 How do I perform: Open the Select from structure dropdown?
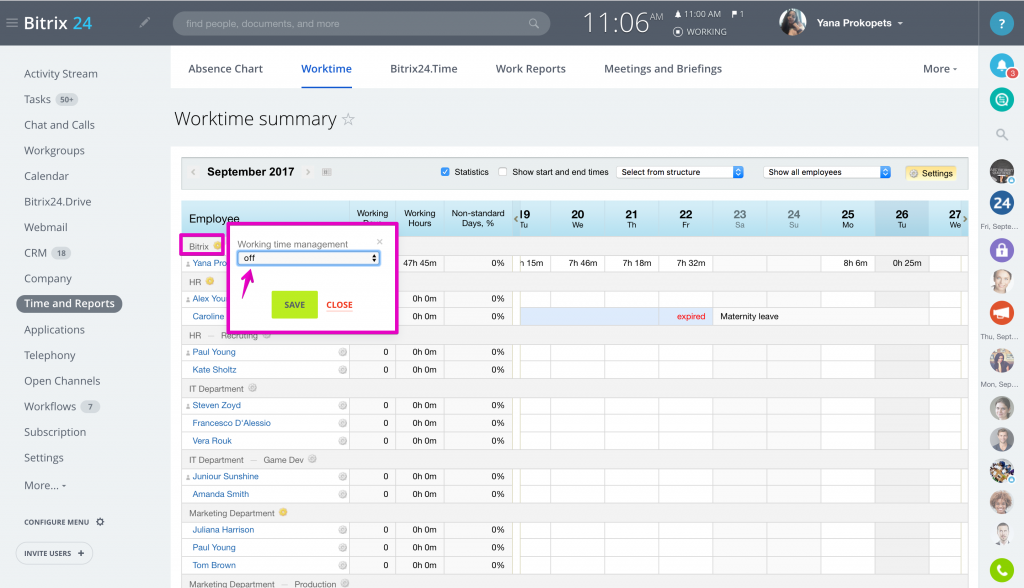pyautogui.click(x=680, y=172)
